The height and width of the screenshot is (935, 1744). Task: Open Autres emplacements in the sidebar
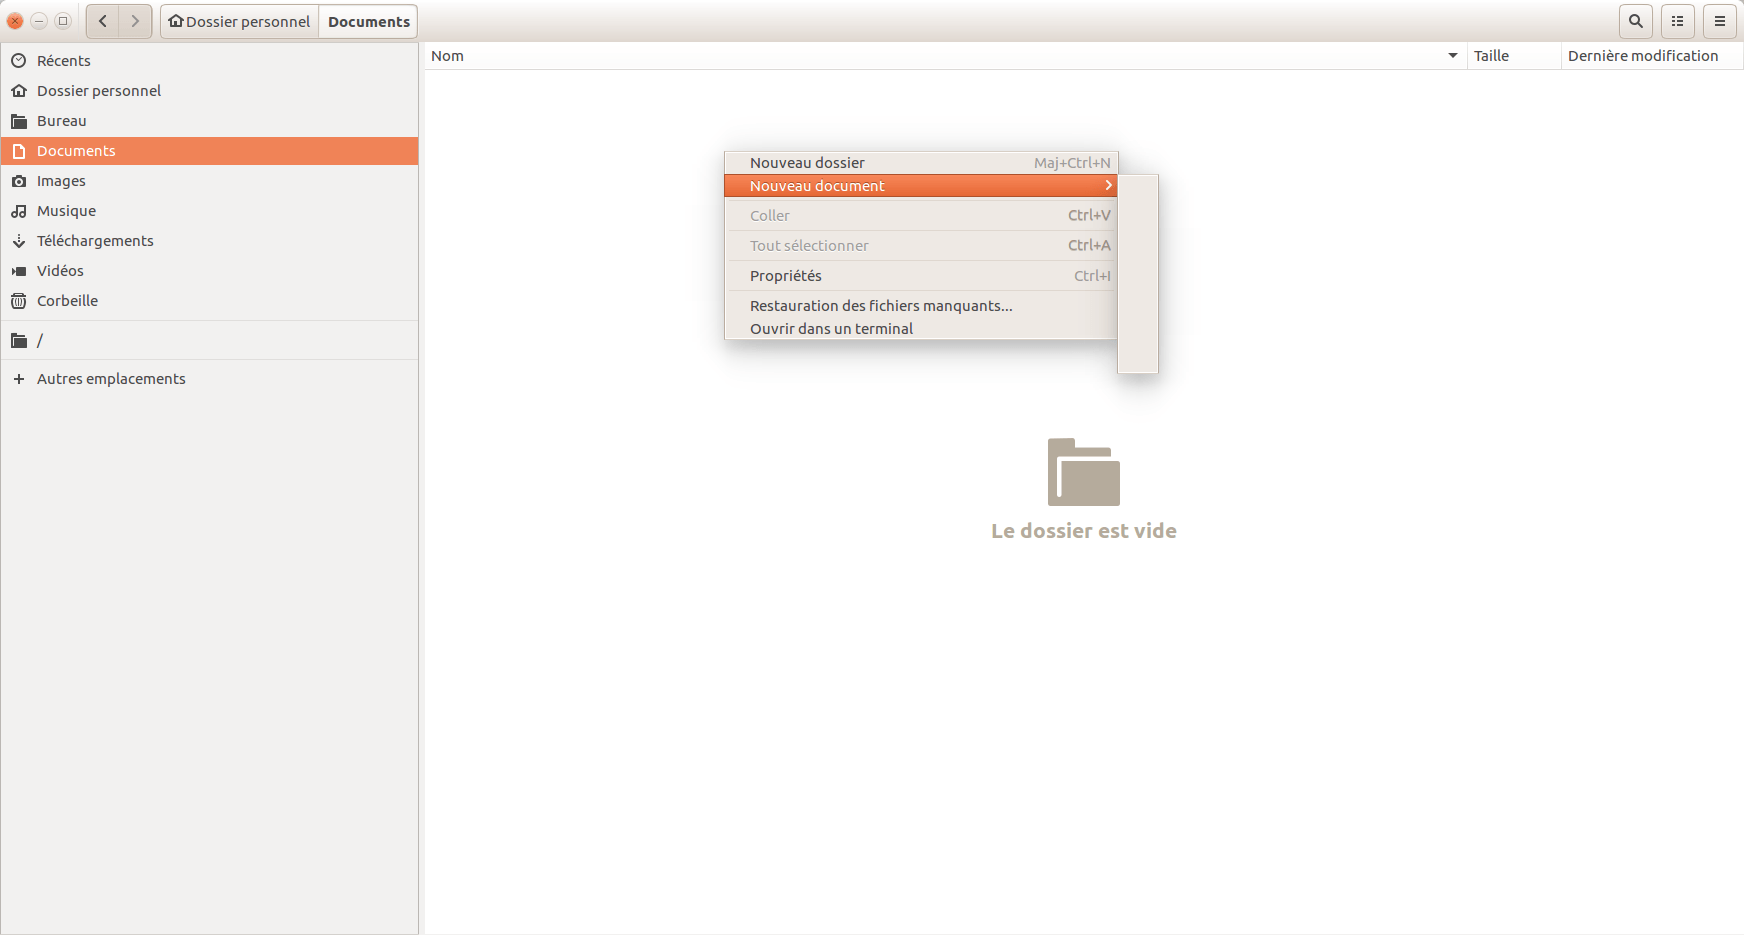coord(209,379)
